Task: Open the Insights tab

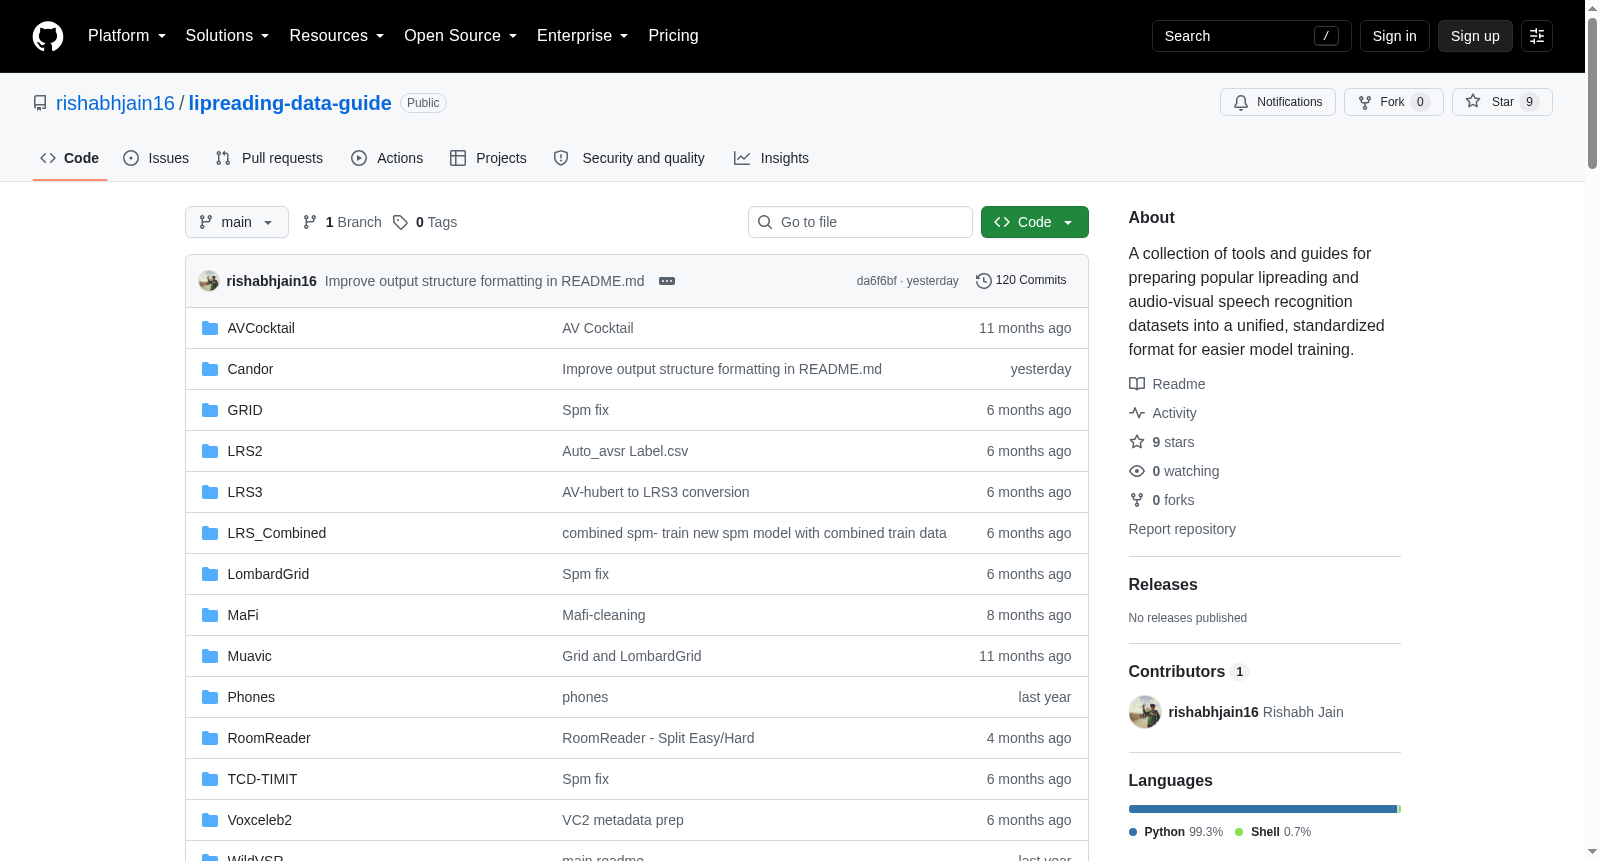Action: [771, 158]
